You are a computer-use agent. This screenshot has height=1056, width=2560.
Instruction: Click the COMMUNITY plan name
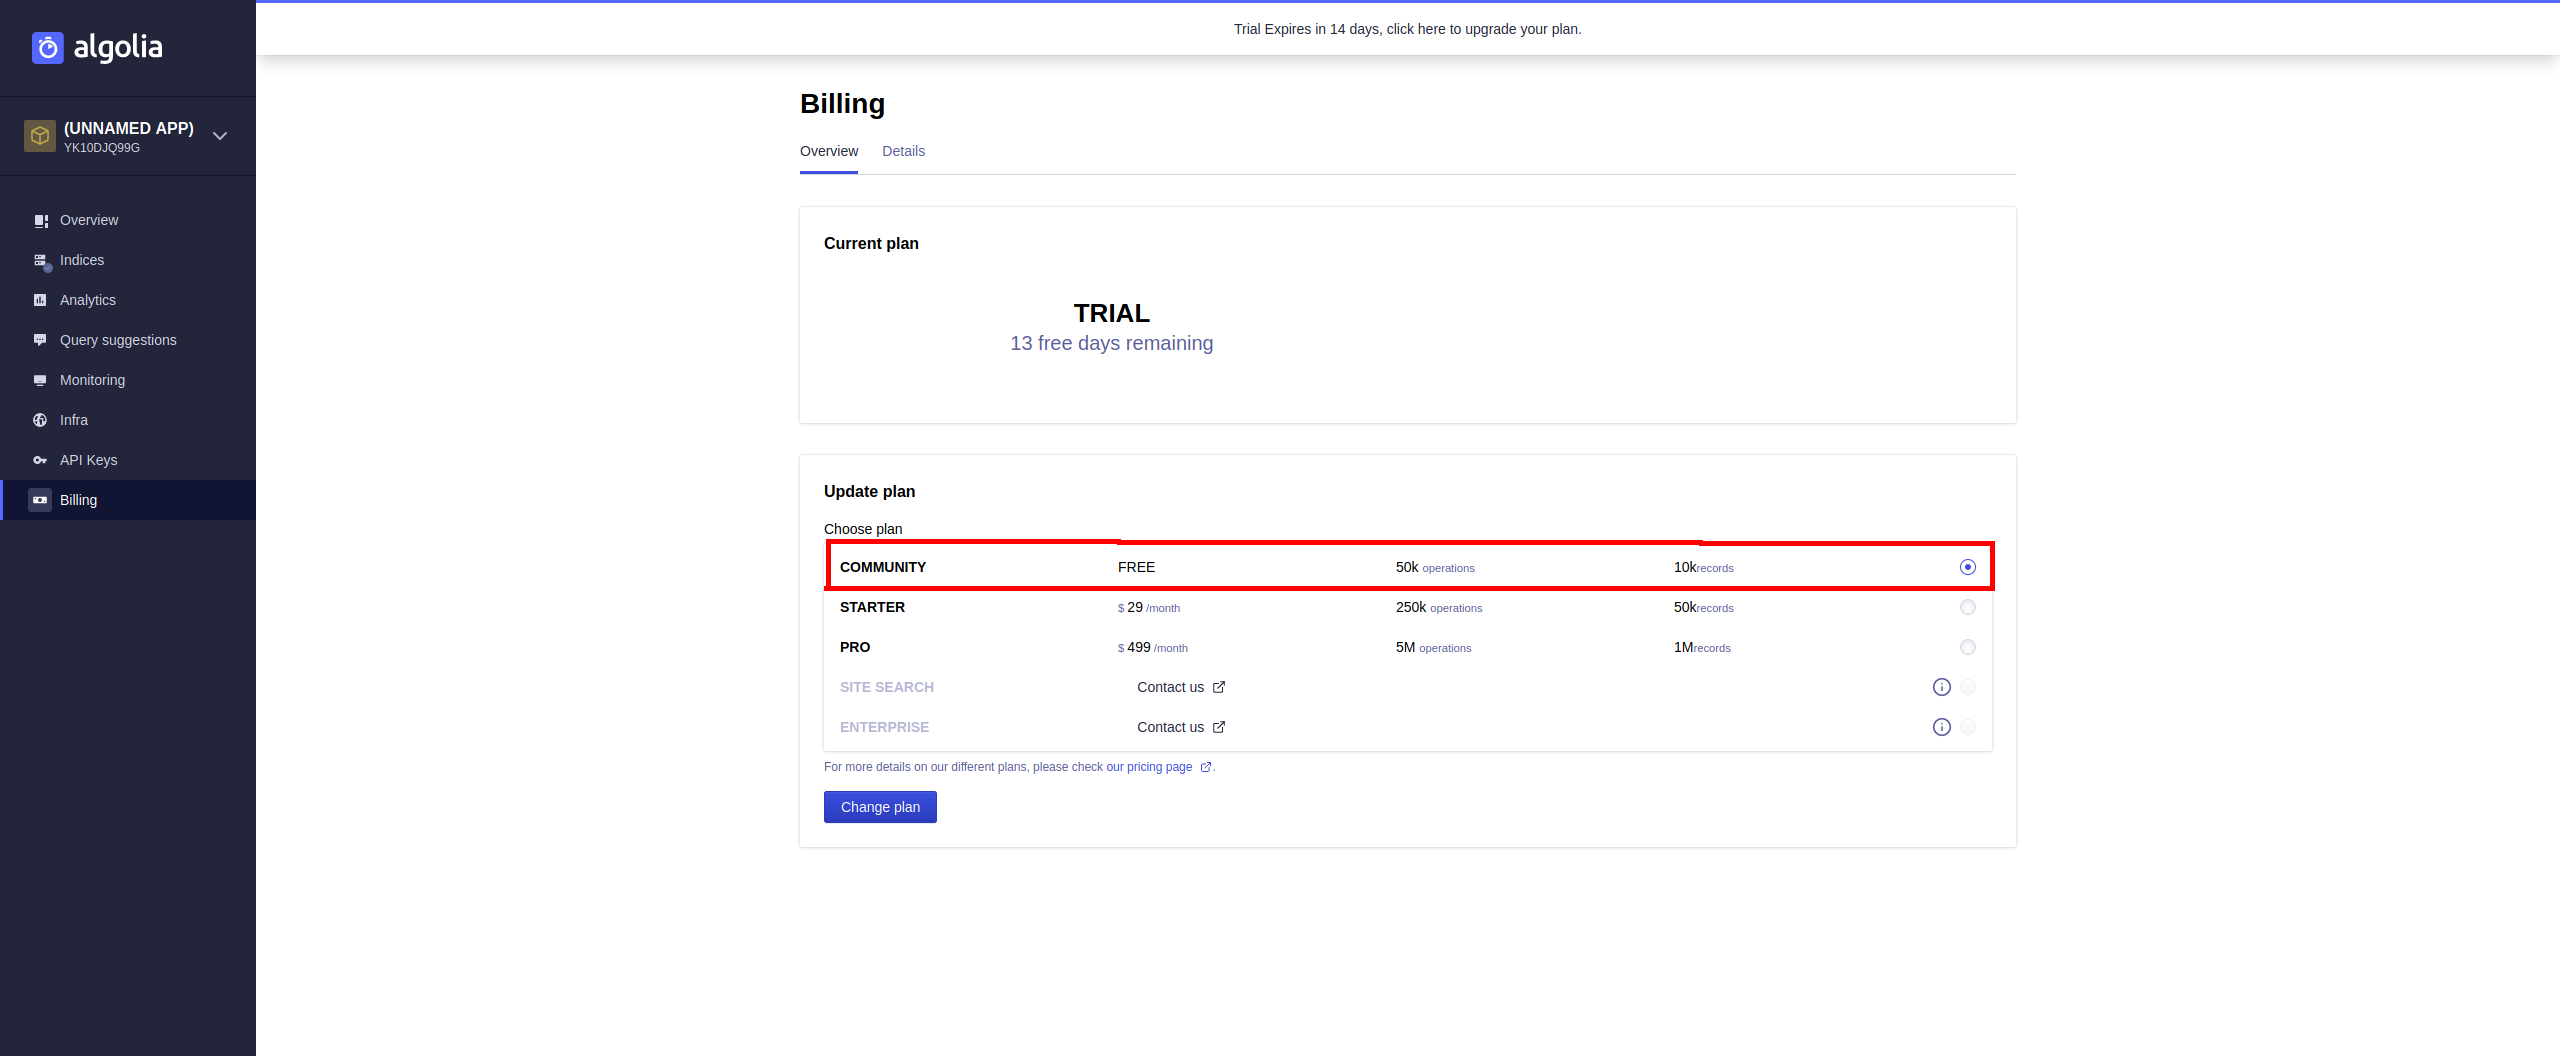883,567
